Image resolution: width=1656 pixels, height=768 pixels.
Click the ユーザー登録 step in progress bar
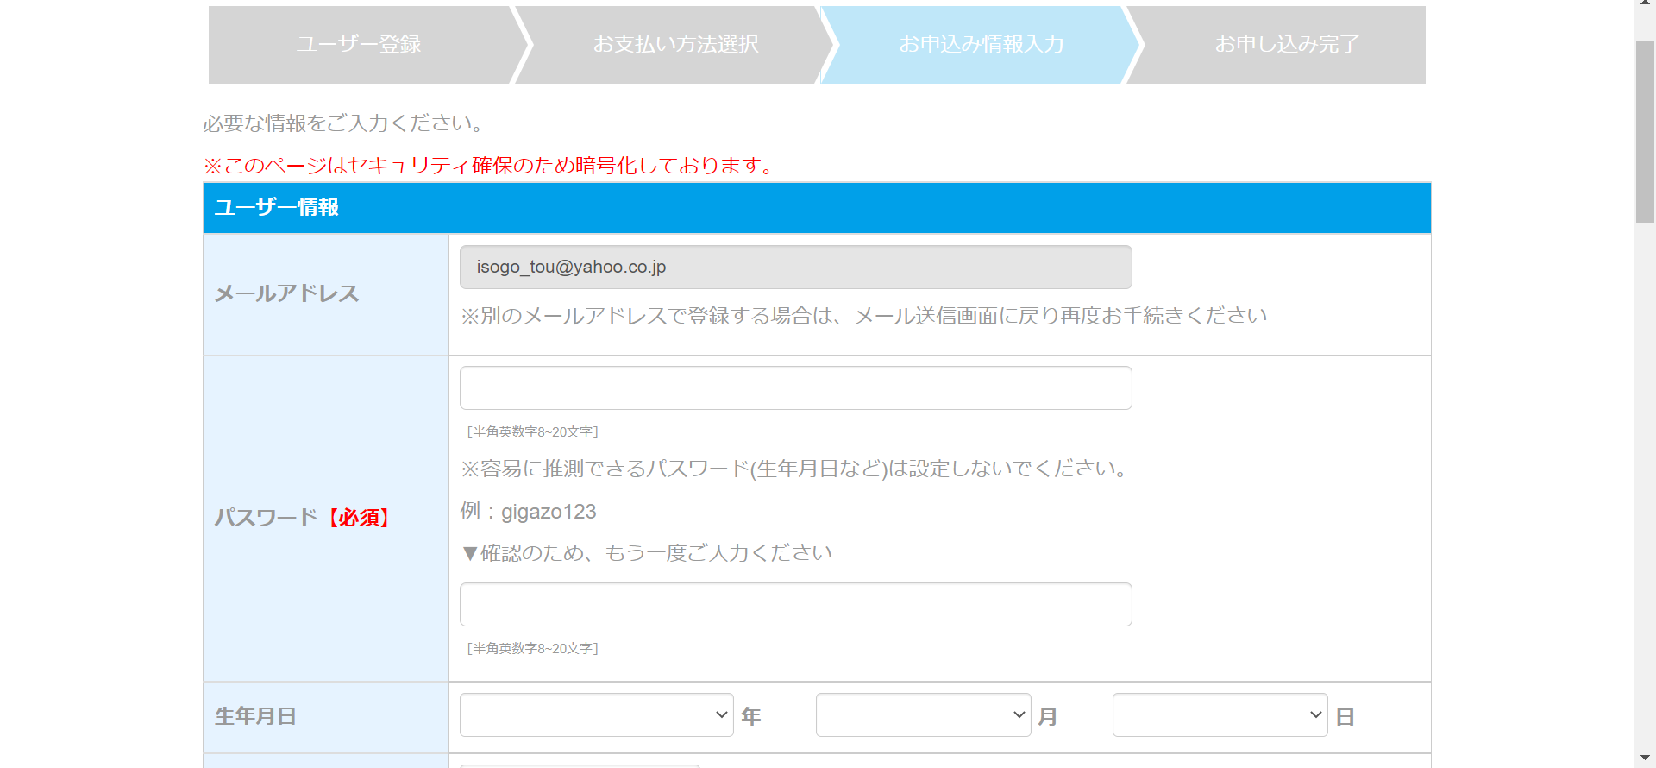(x=359, y=45)
